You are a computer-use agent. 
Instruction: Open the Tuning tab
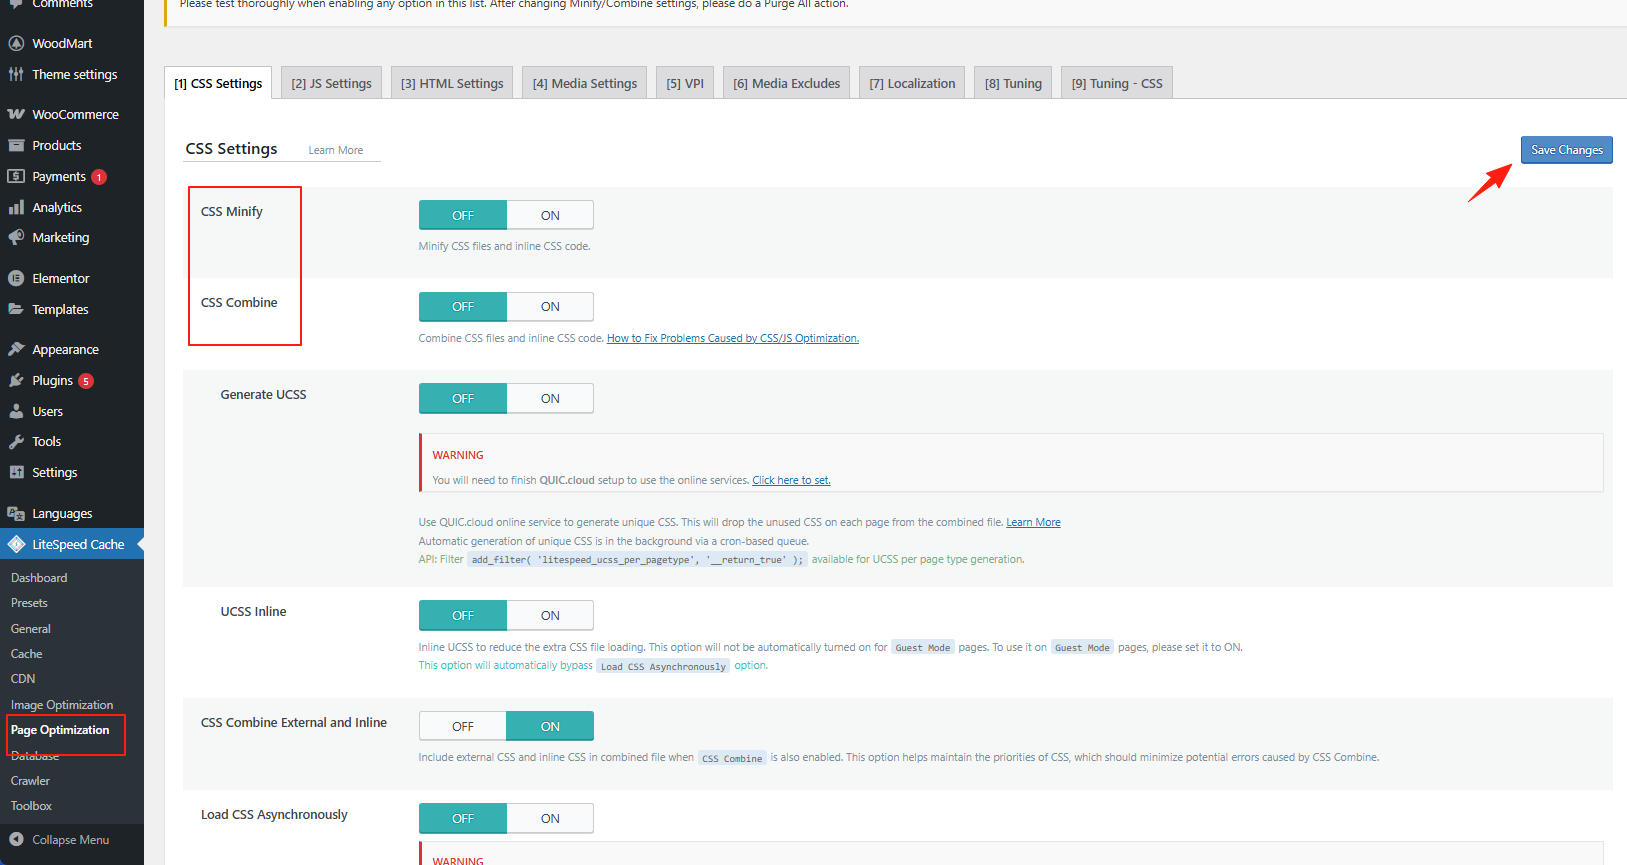click(x=1013, y=83)
